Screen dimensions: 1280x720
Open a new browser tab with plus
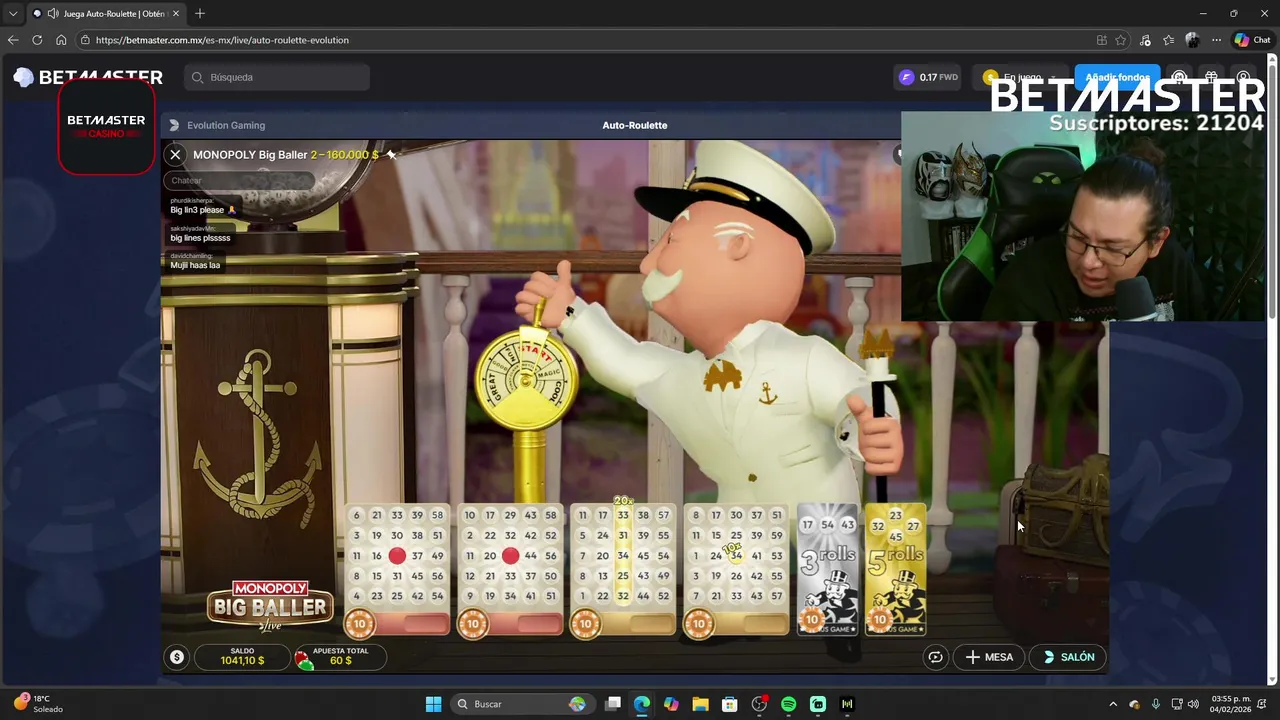[200, 13]
